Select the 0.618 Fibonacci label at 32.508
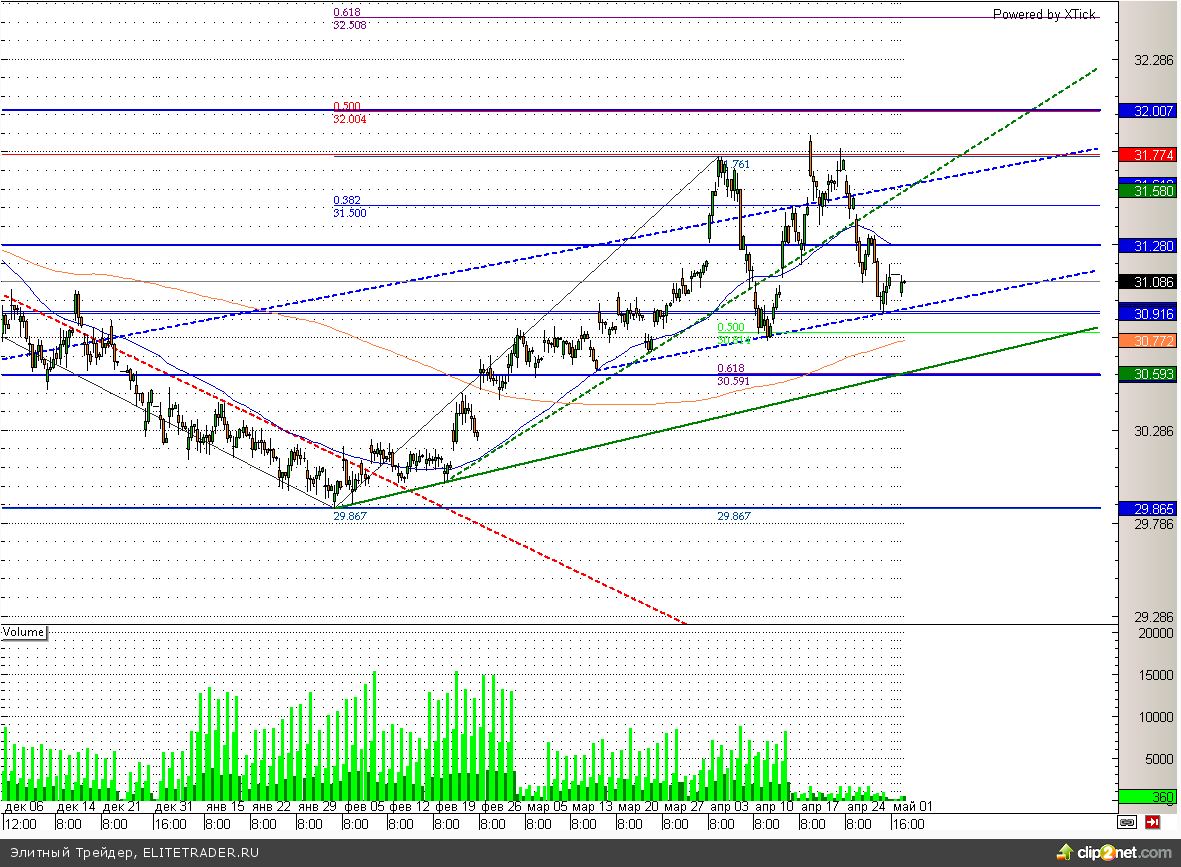This screenshot has width=1181, height=867. tap(347, 13)
